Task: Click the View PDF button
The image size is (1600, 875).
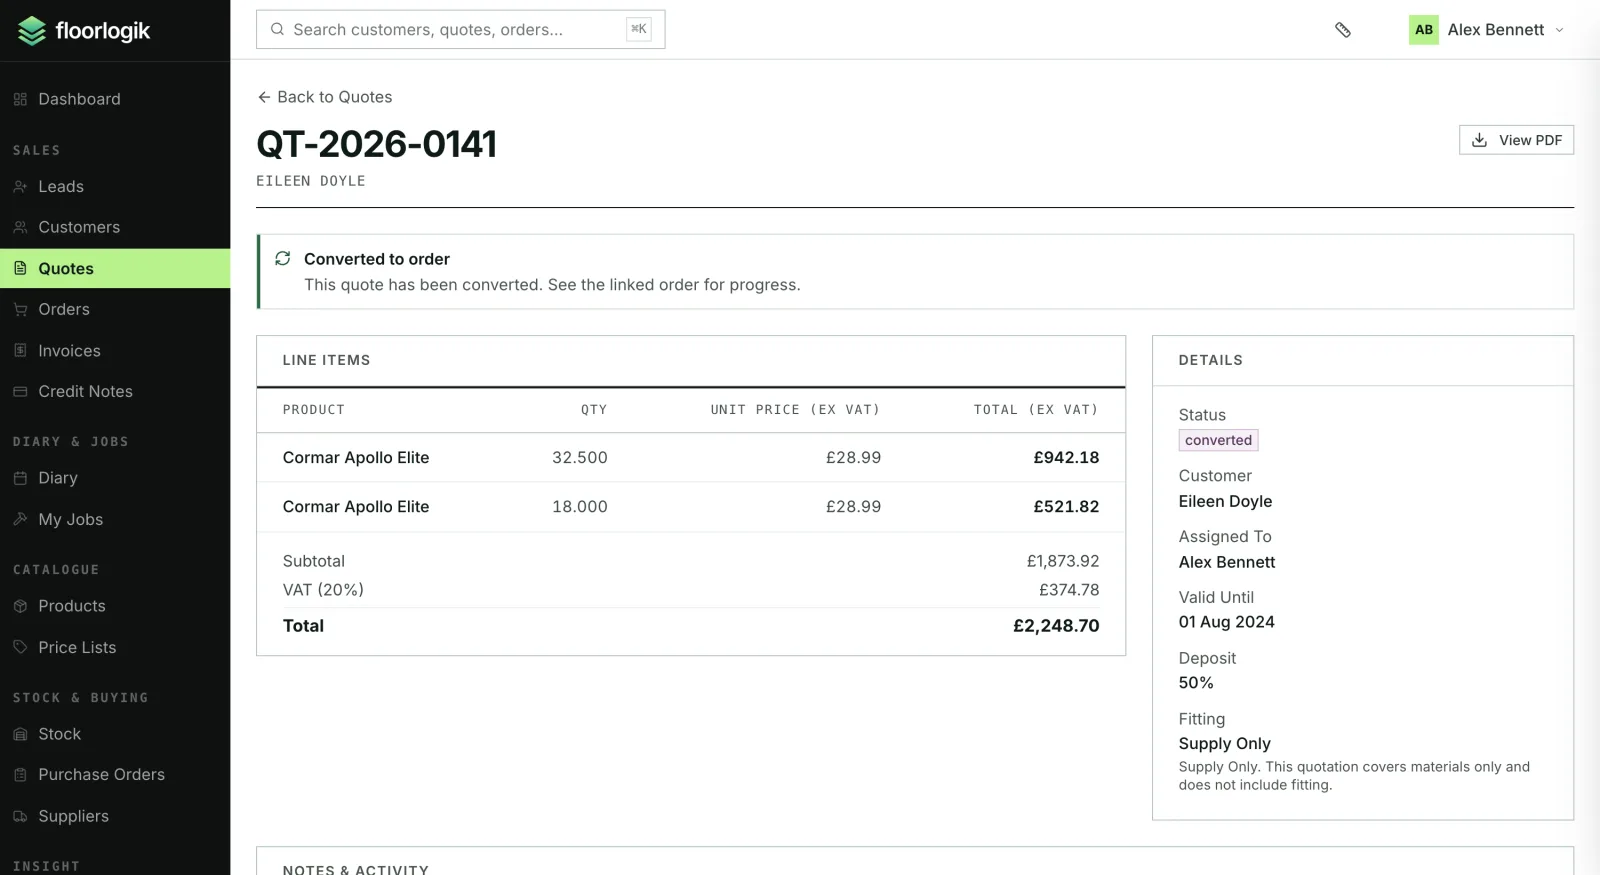Action: [x=1516, y=140]
